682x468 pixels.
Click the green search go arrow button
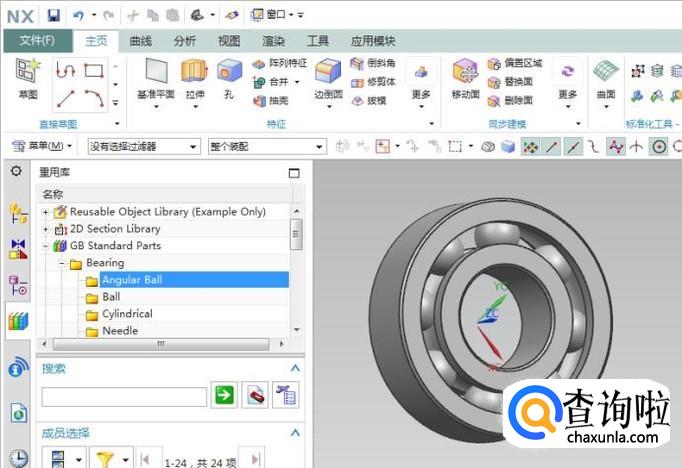click(225, 396)
